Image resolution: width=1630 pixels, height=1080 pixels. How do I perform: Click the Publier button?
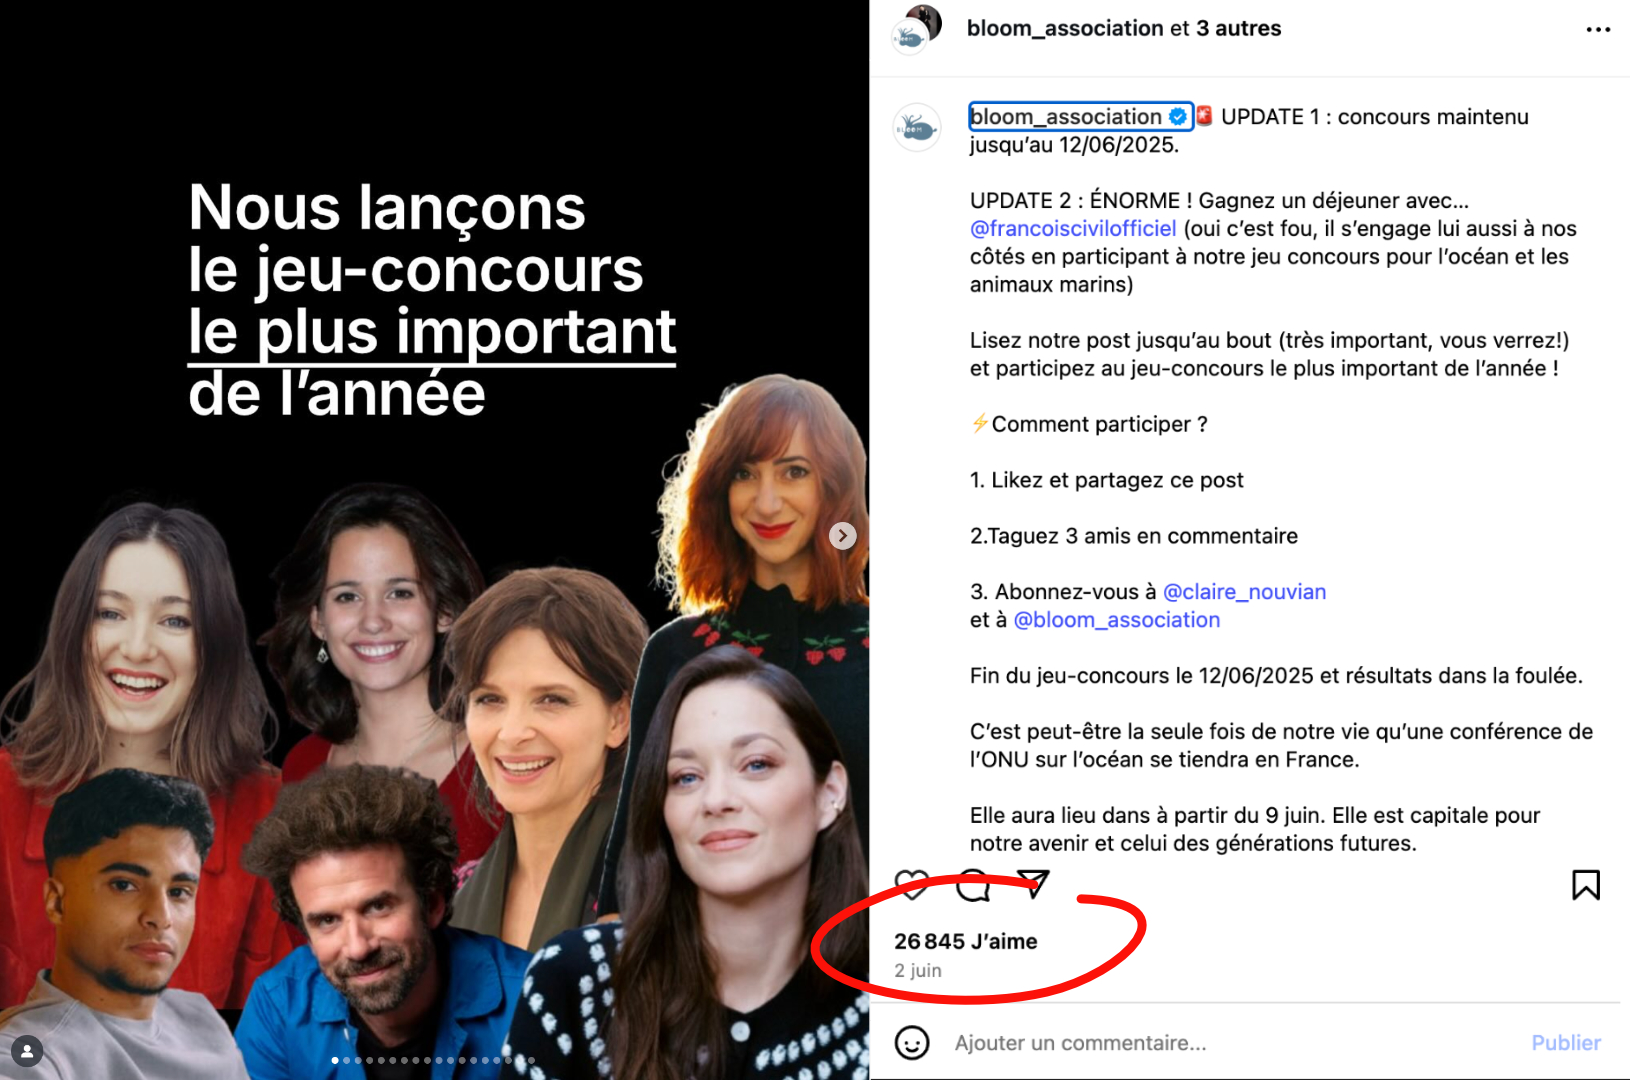point(1566,1043)
